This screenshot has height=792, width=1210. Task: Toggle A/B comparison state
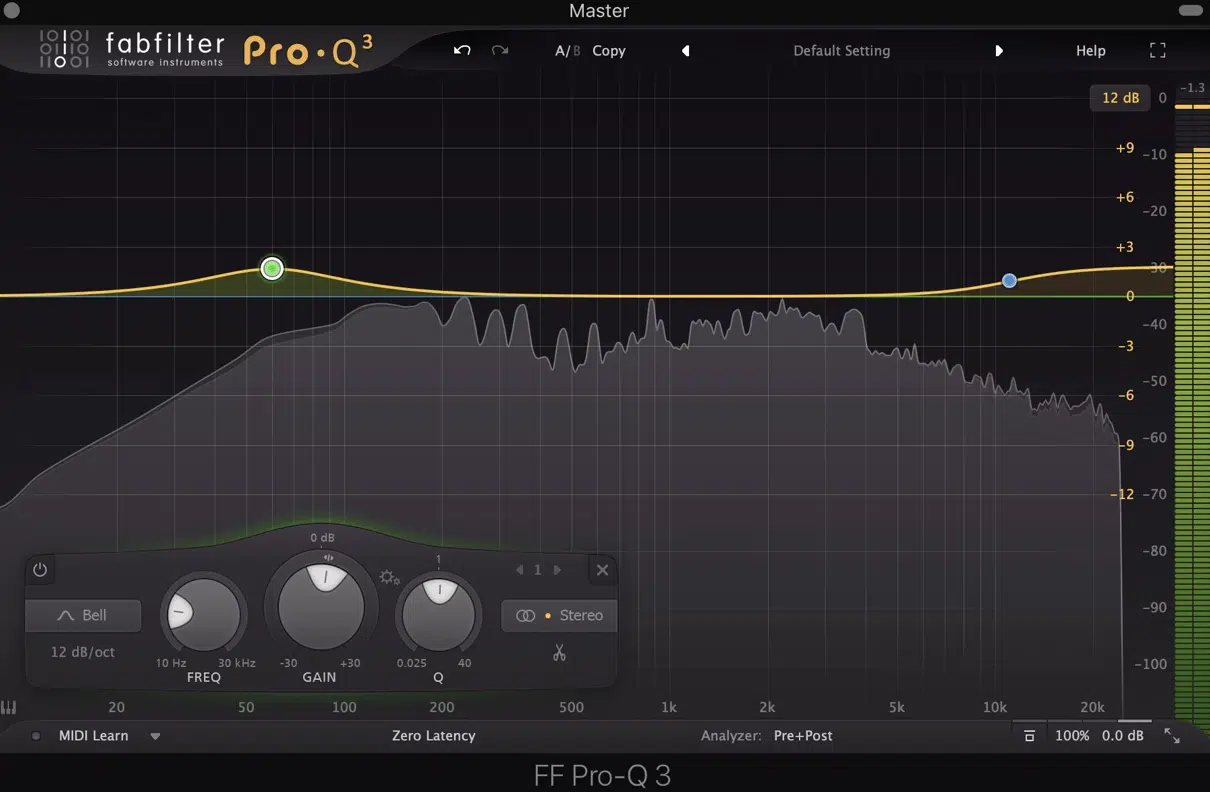pyautogui.click(x=567, y=50)
